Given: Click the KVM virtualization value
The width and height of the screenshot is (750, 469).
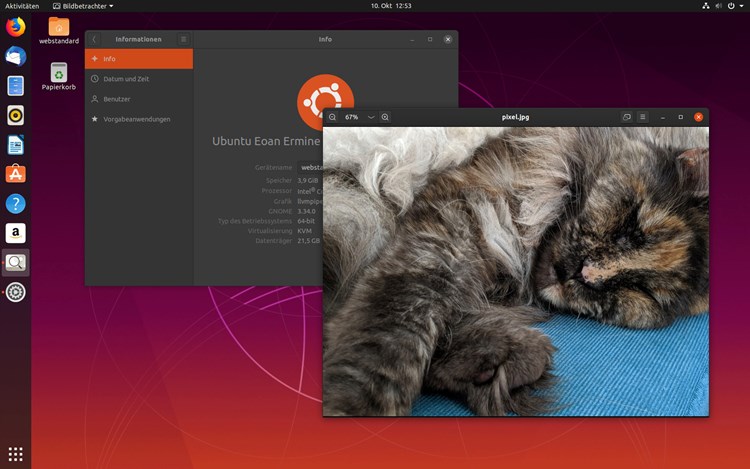Looking at the screenshot, I should tap(305, 231).
